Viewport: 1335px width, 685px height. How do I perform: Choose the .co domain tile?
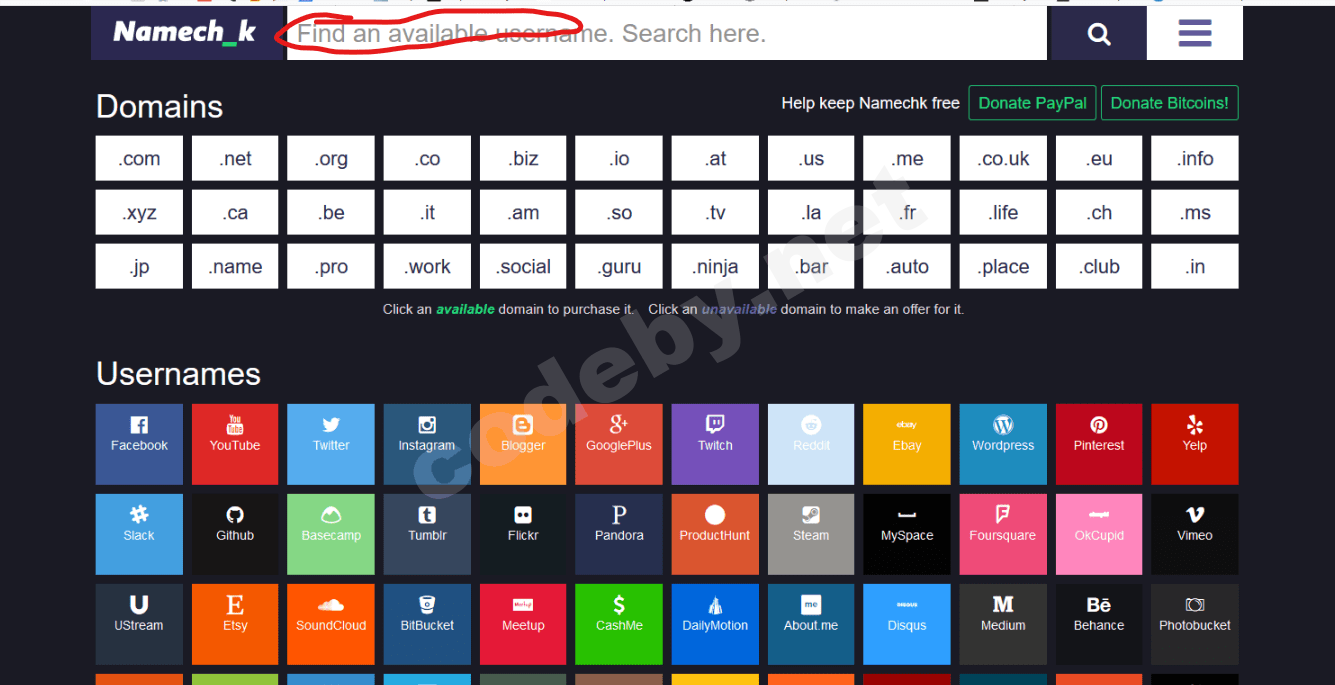tap(427, 158)
